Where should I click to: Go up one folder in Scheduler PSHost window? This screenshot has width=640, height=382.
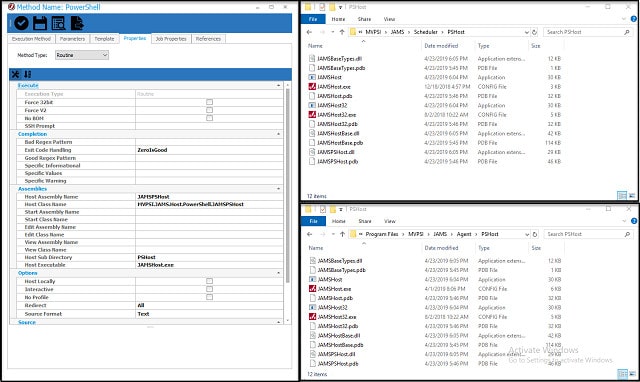[342, 32]
